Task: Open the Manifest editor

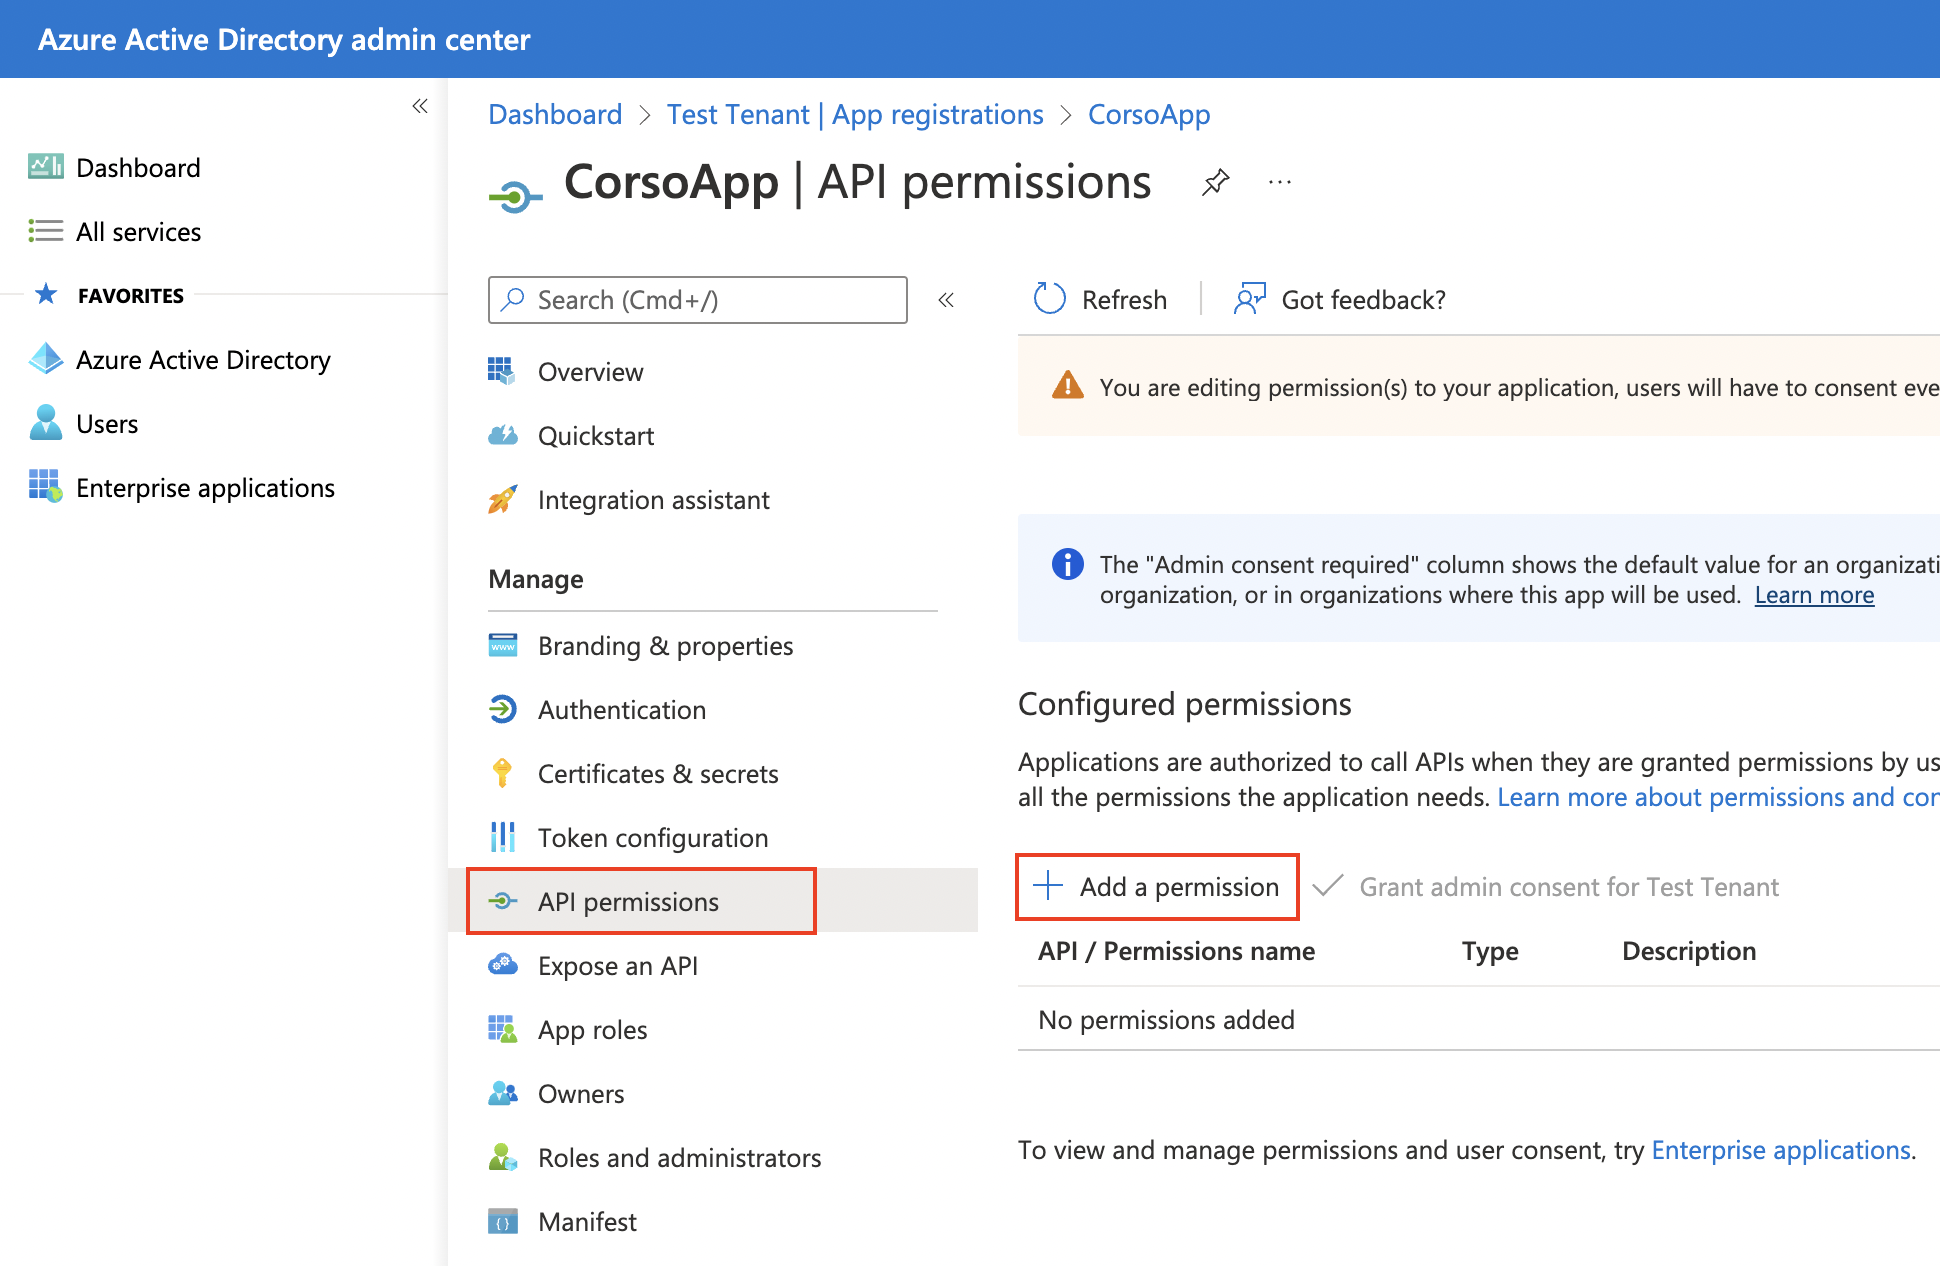Action: point(586,1221)
